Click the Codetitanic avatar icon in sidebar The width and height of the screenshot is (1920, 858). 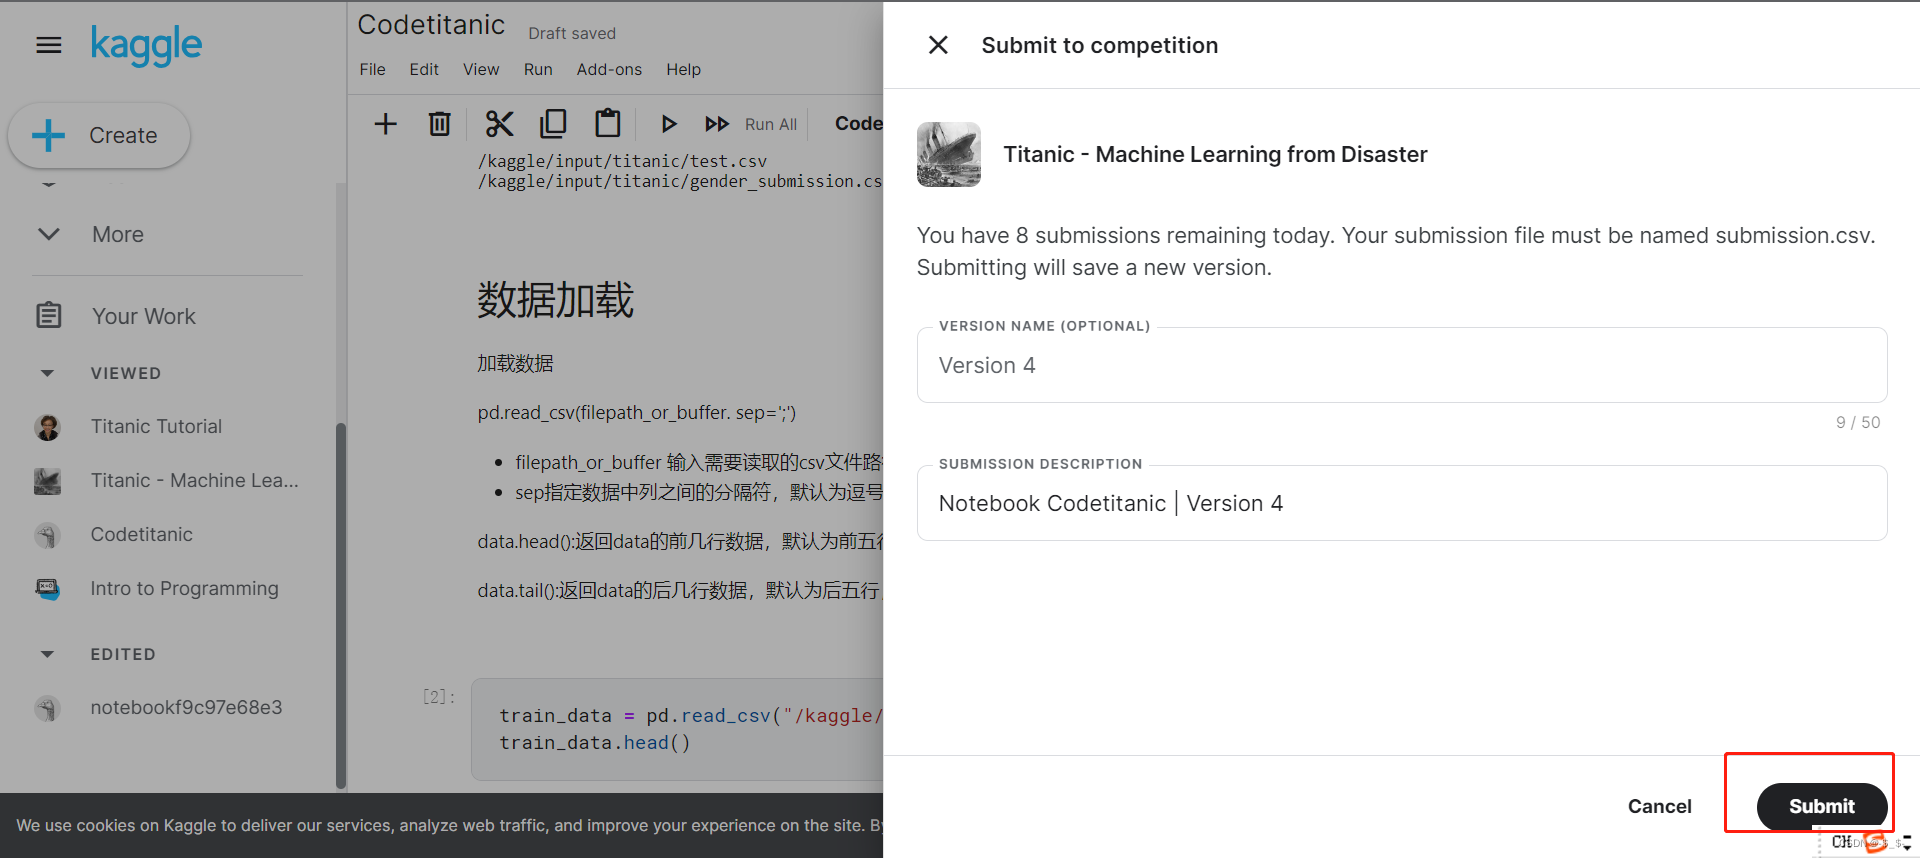(47, 535)
